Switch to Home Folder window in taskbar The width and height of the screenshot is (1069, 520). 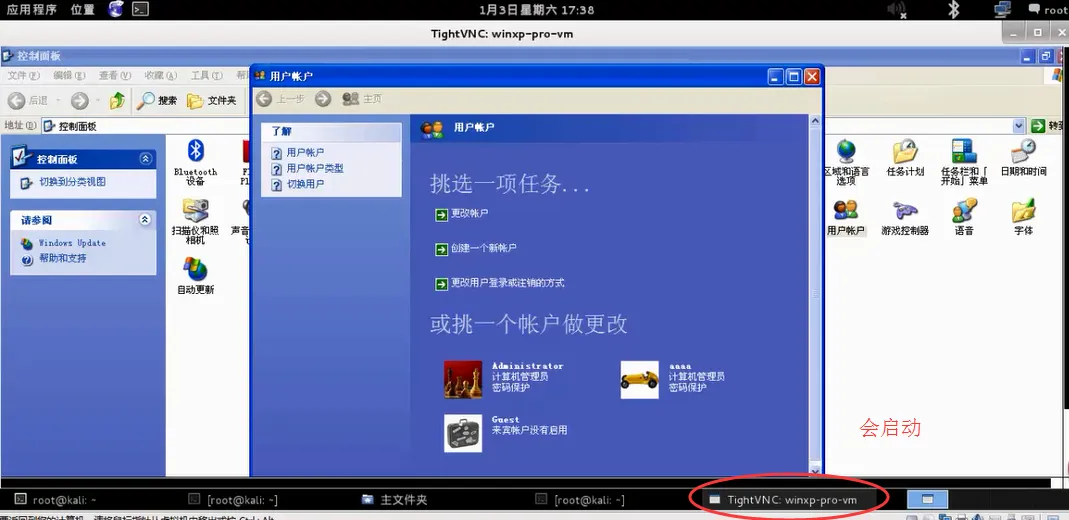click(x=394, y=500)
